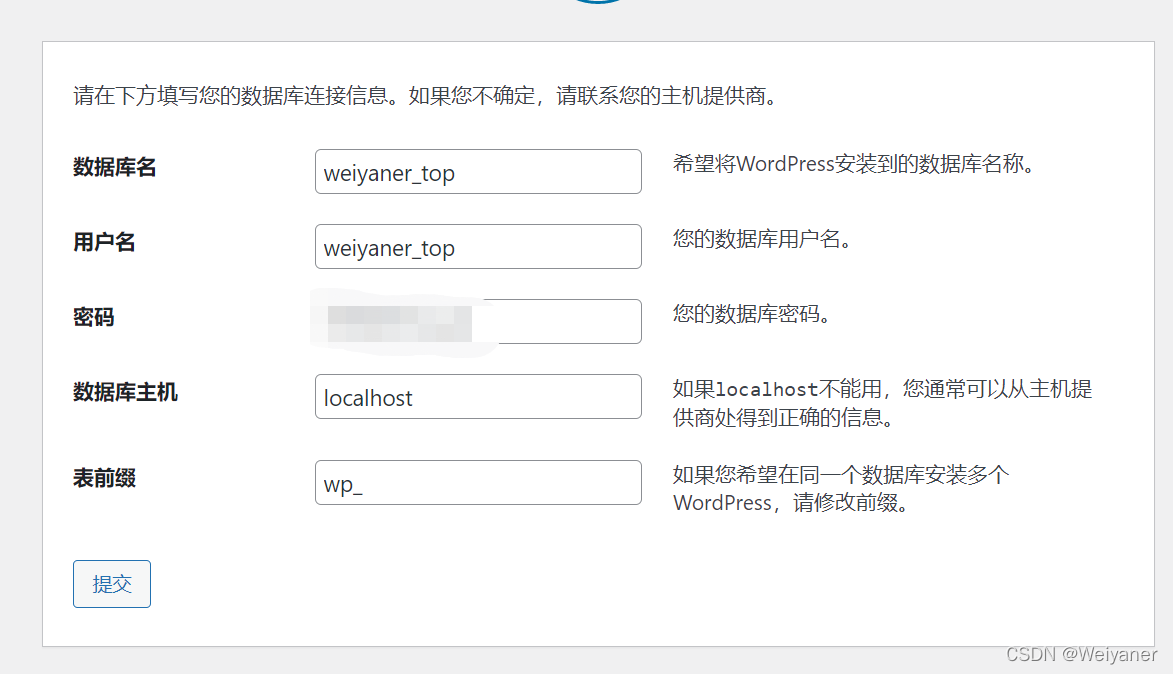Select the 数据库主机 field showing localhost
This screenshot has width=1173, height=674.
(x=478, y=396)
